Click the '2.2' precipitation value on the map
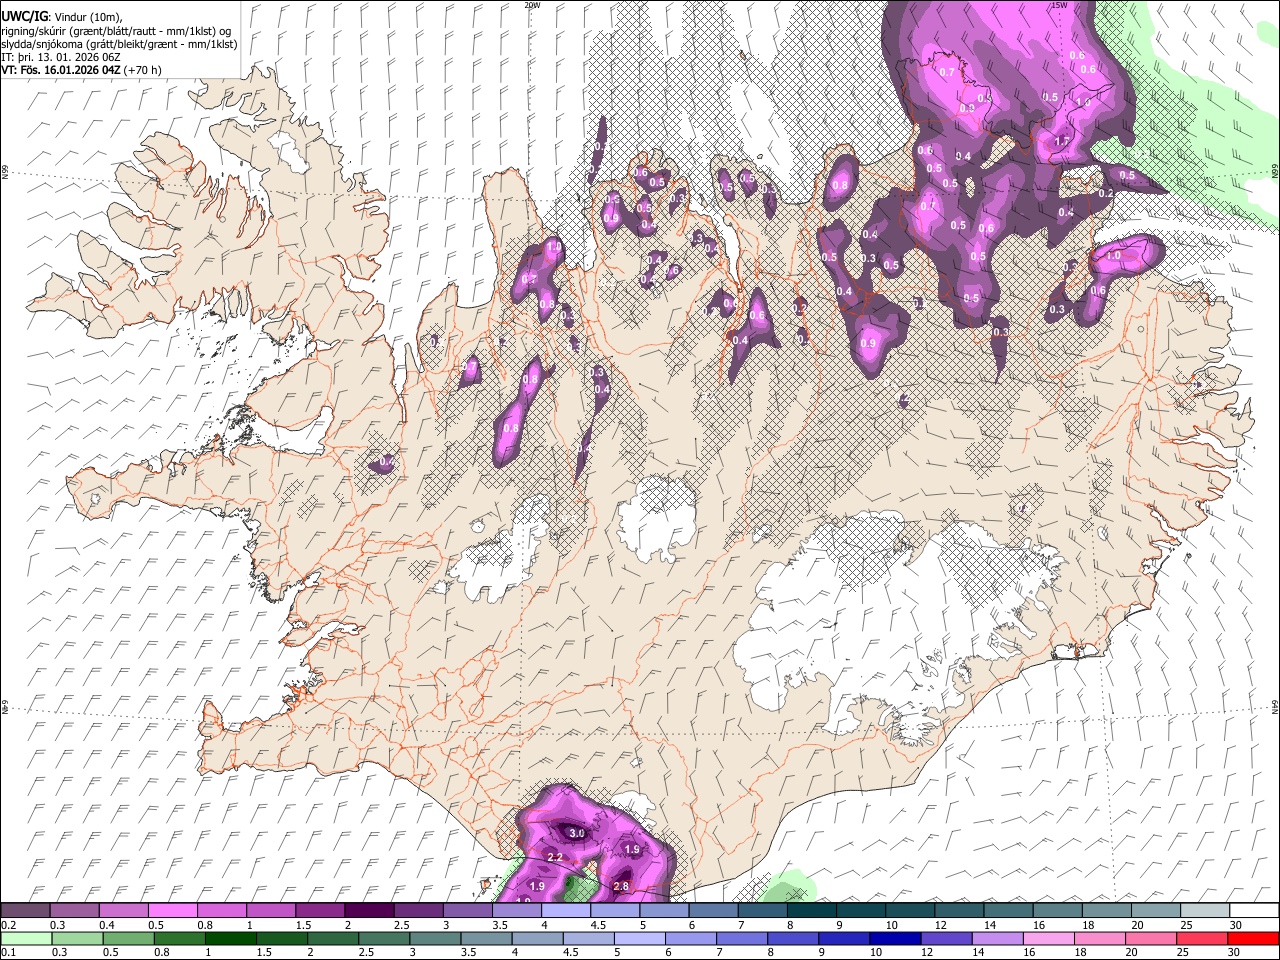This screenshot has height=960, width=1280. [556, 858]
